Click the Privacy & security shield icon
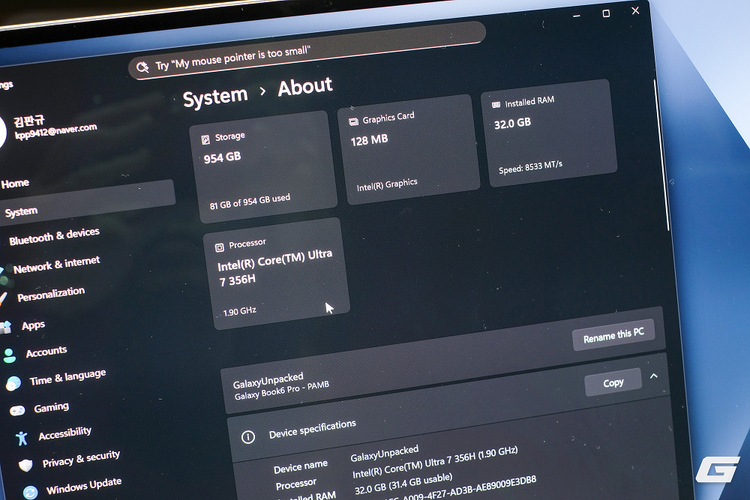750x500 pixels. click(25, 465)
